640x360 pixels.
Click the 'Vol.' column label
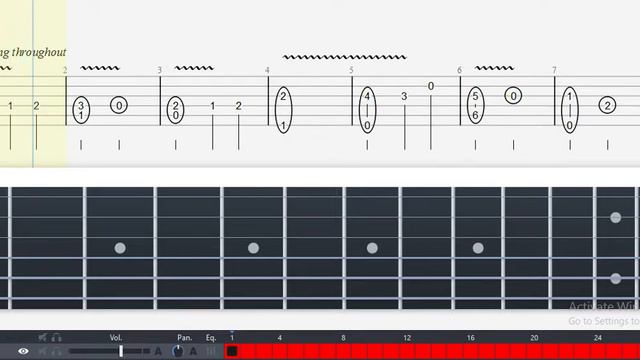tap(116, 338)
